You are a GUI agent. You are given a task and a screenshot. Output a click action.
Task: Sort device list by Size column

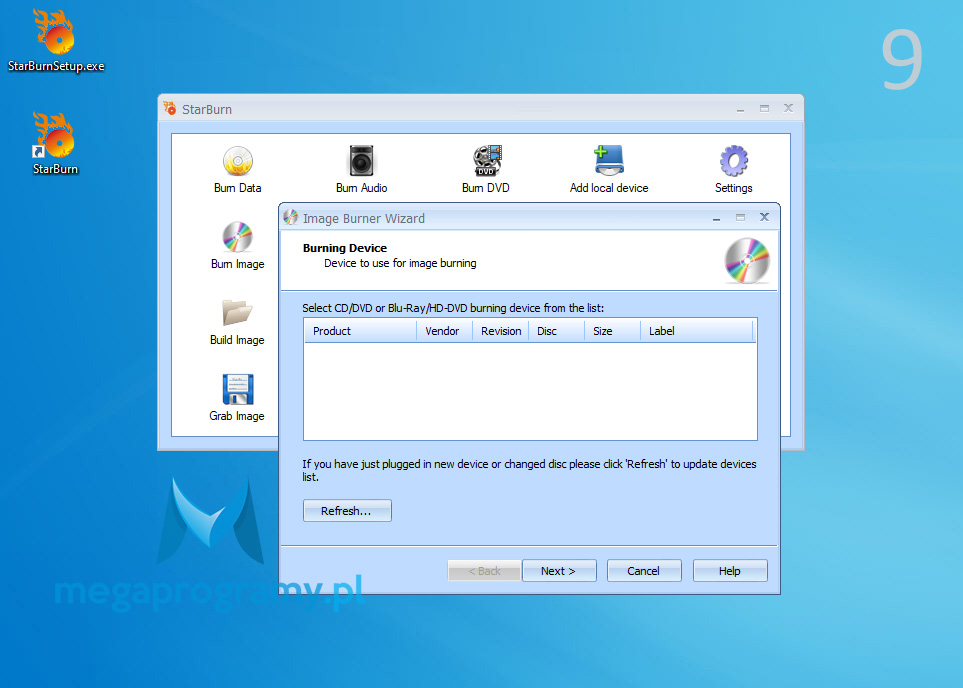click(612, 331)
